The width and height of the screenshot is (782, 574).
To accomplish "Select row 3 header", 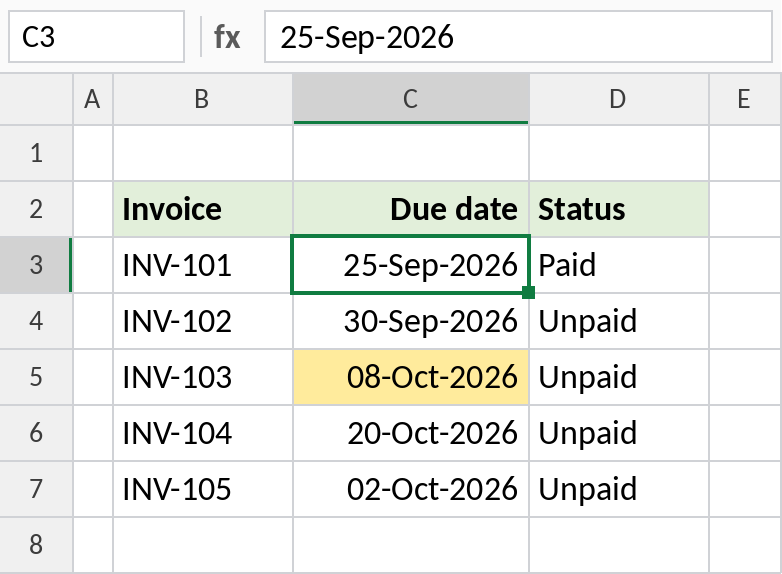I will (36, 265).
